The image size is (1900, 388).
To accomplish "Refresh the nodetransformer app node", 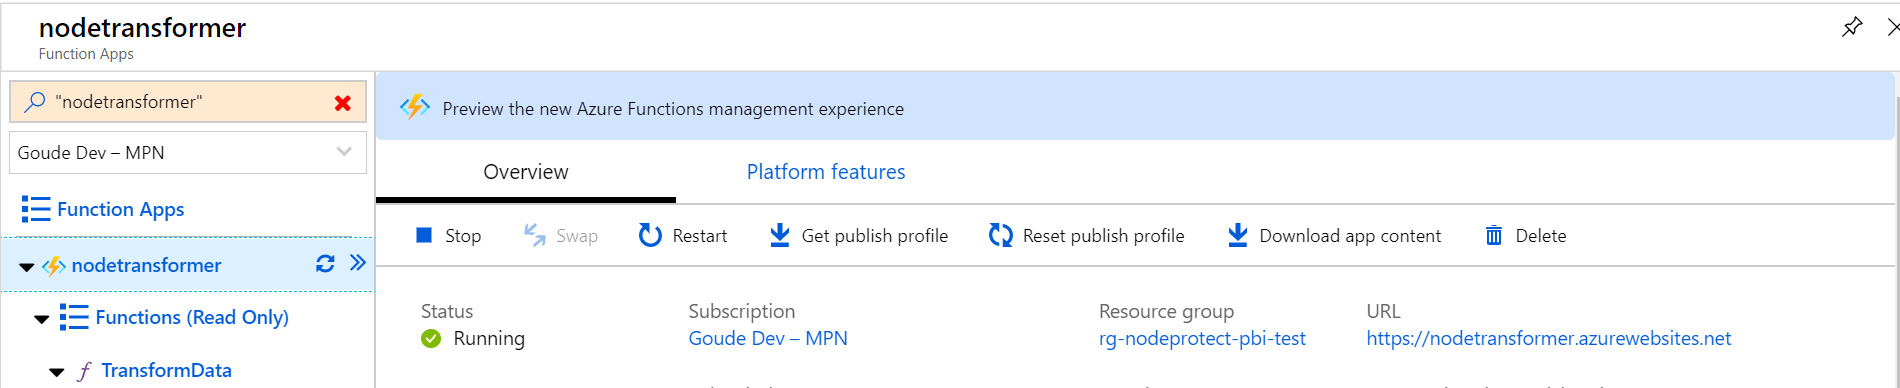I will (x=325, y=264).
